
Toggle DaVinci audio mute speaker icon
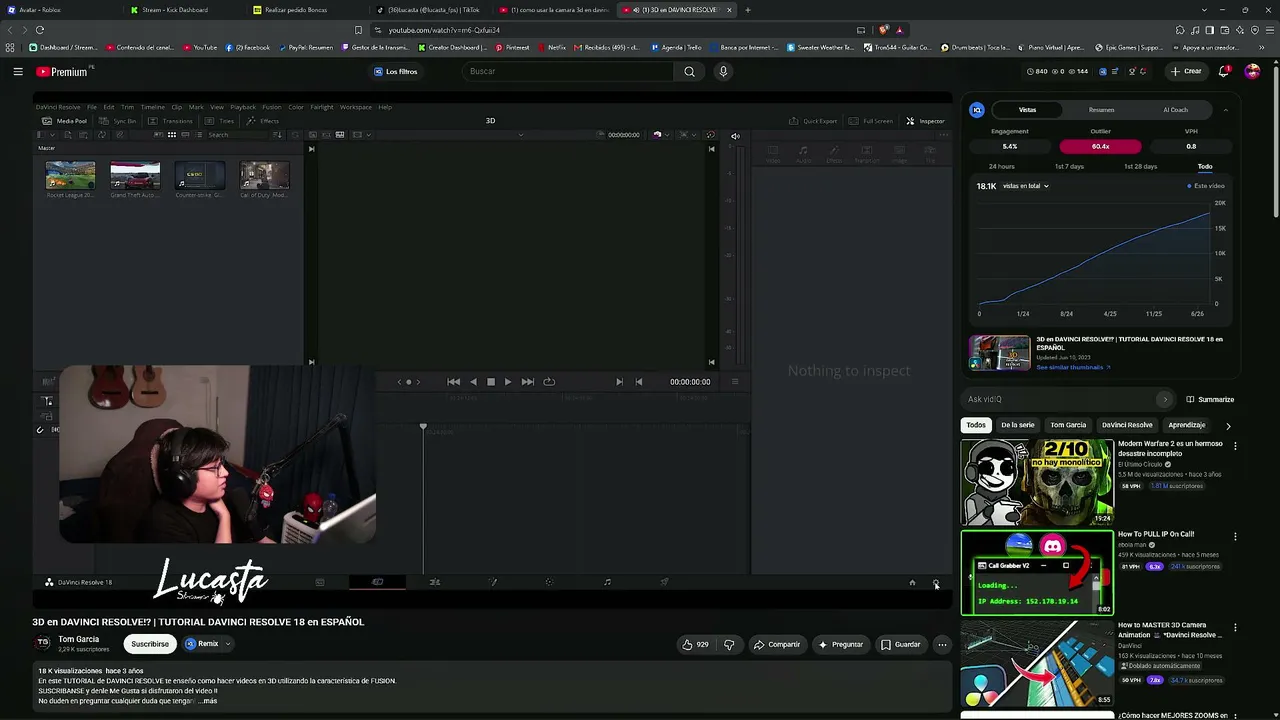click(735, 136)
